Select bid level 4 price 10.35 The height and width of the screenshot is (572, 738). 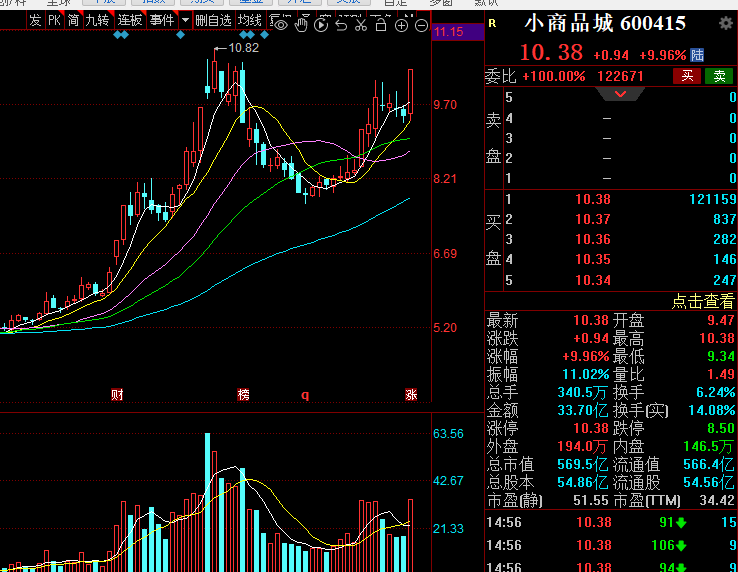tap(593, 259)
